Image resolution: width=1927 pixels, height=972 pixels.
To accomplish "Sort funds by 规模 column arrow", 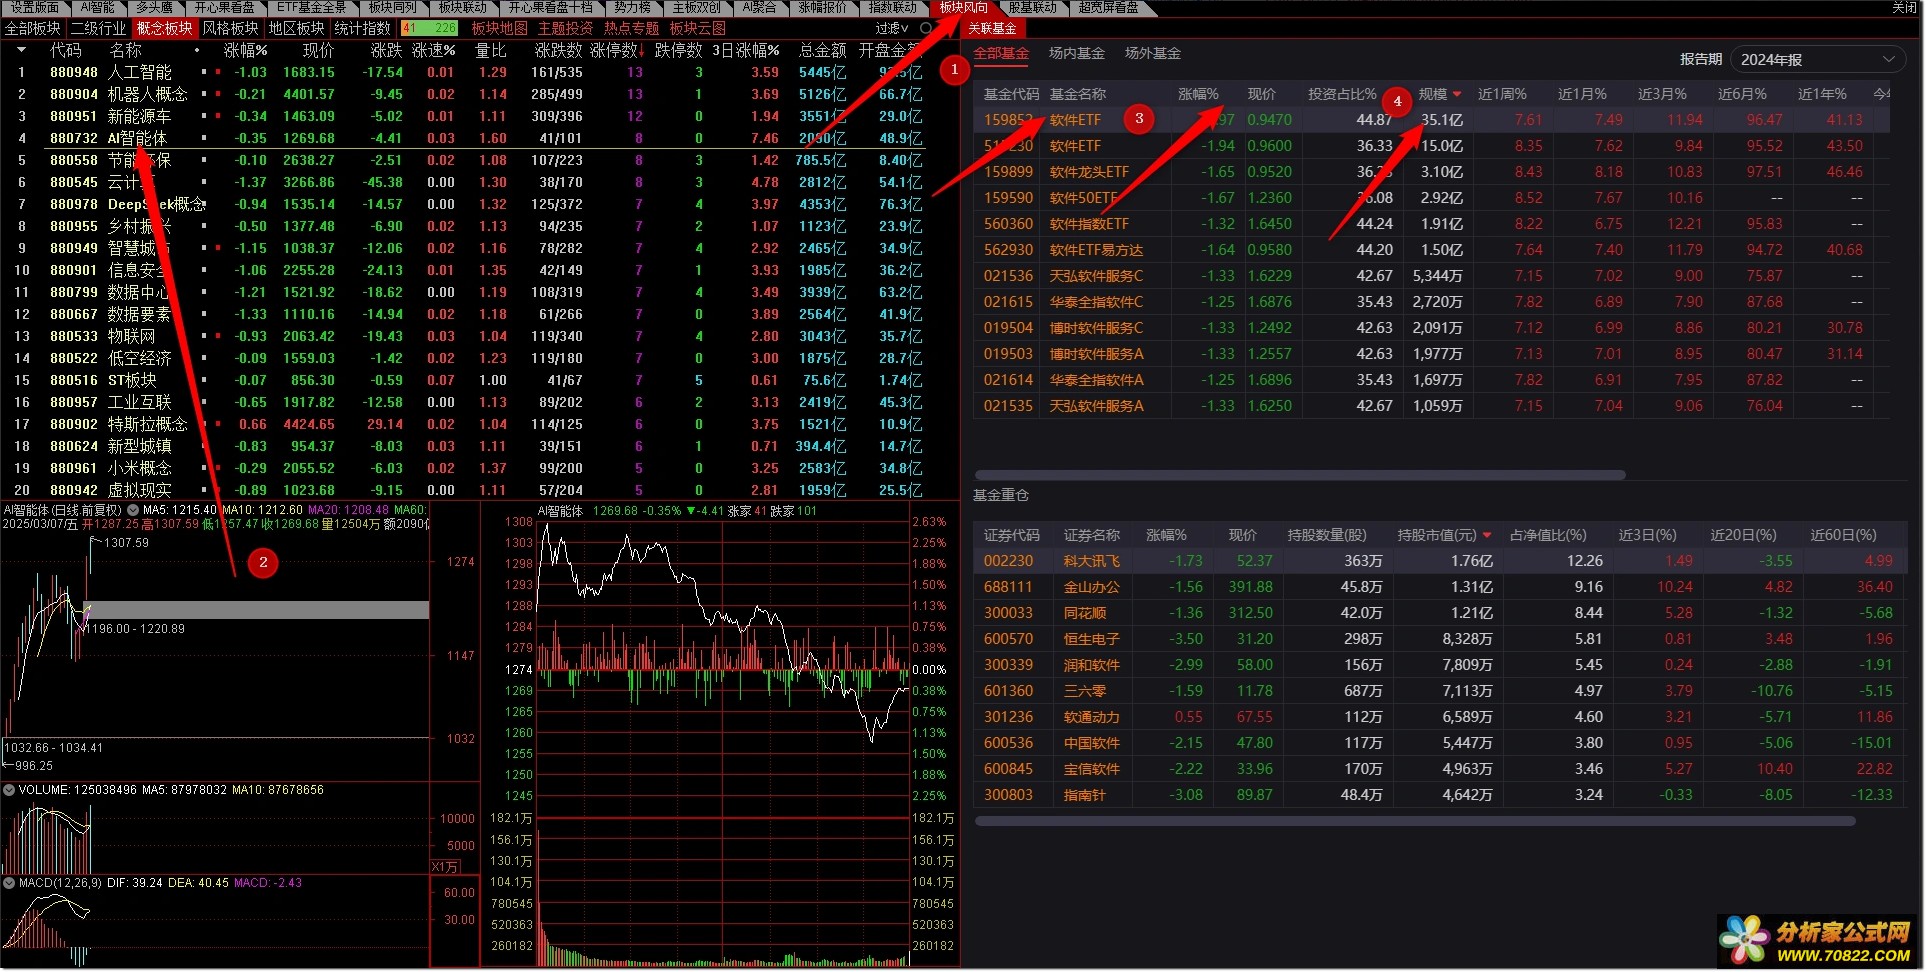I will point(1457,94).
